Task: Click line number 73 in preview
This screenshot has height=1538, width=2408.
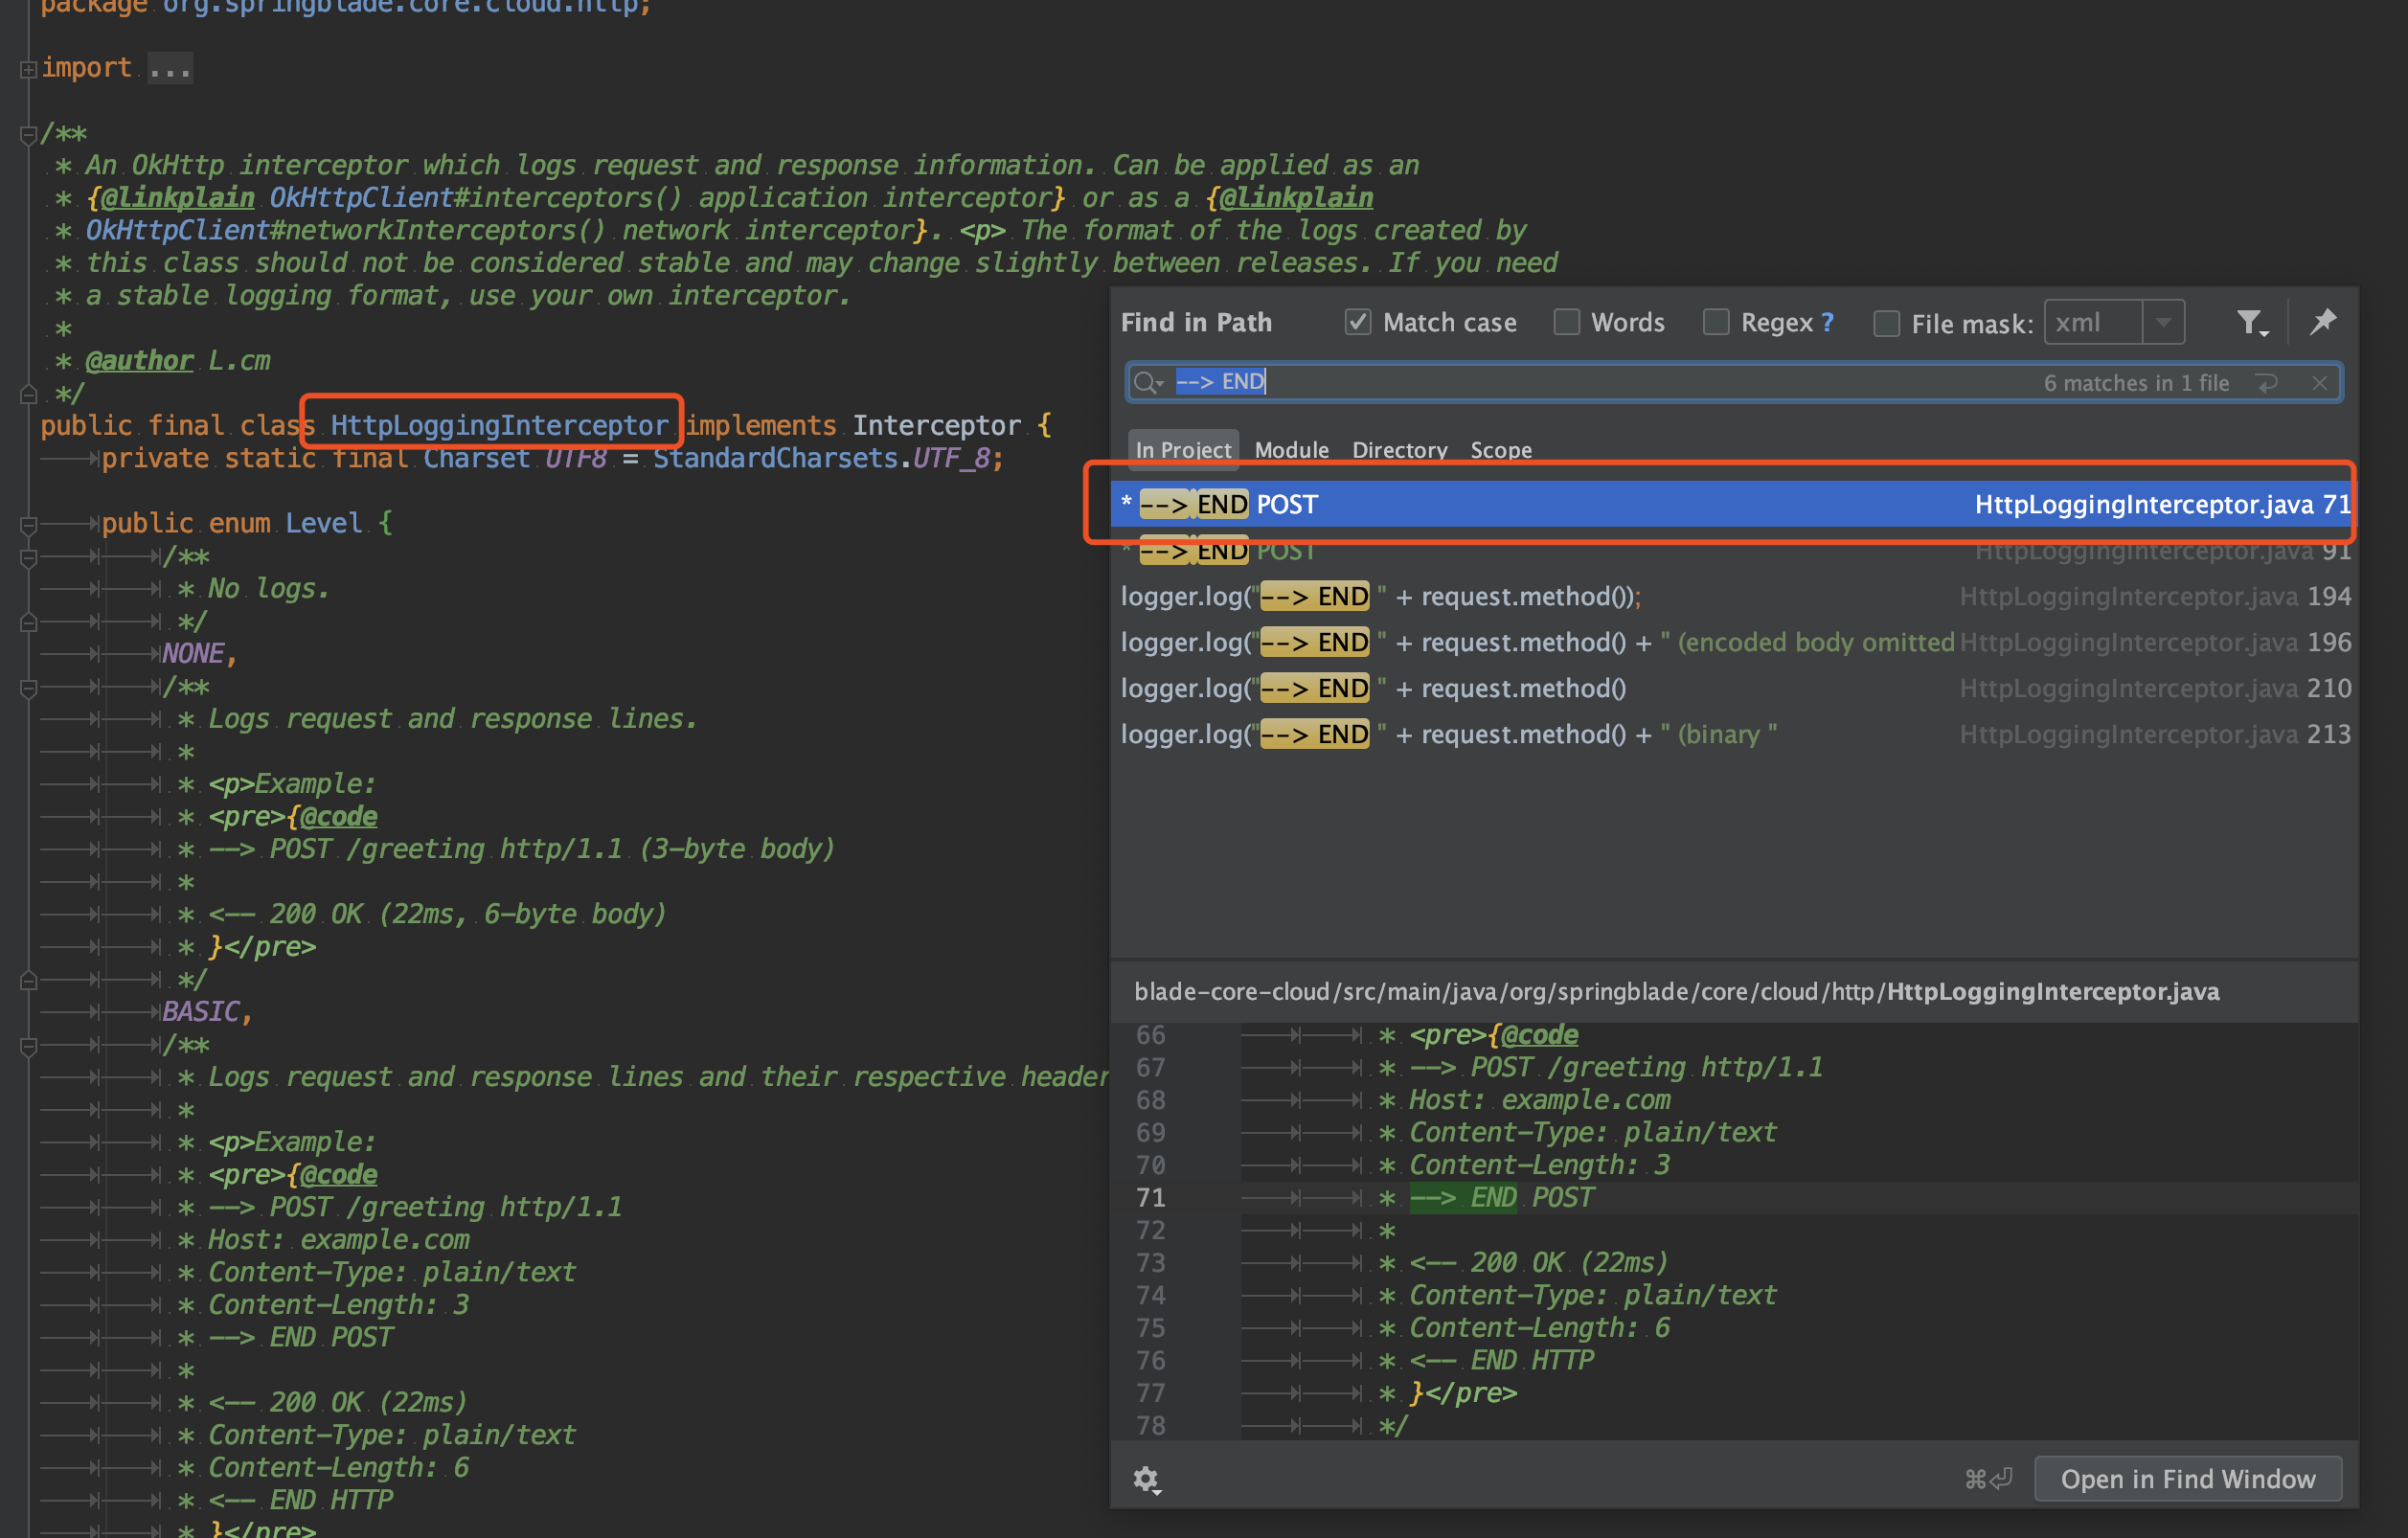Action: [x=1150, y=1263]
